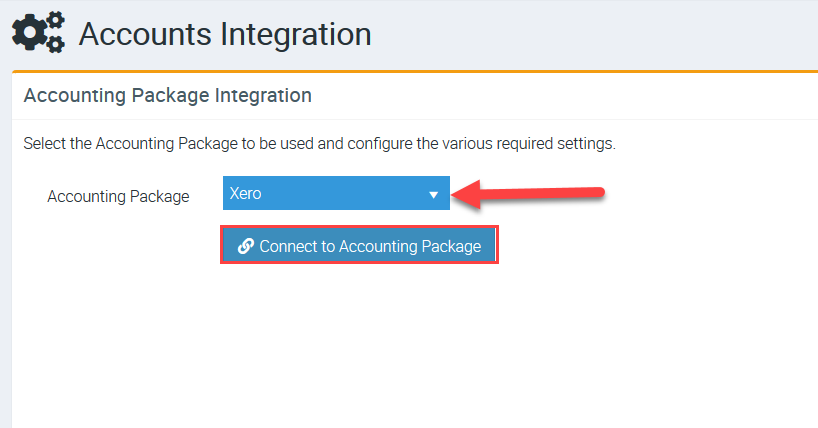Click the small upper gear in header icon
Screen dimensions: 818x428
[x=55, y=21]
